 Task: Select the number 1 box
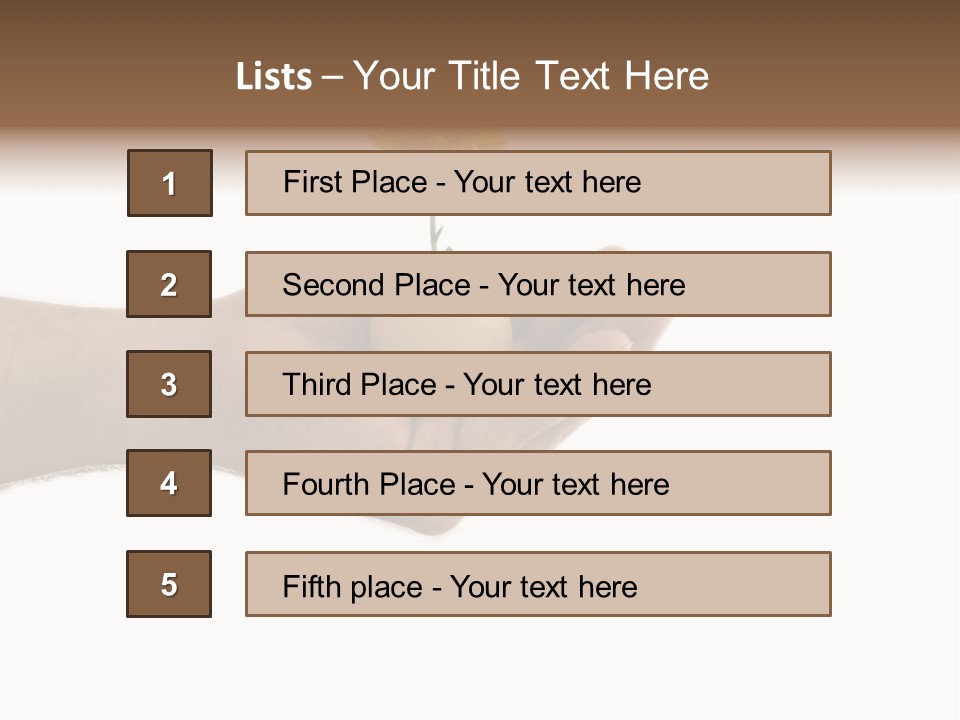pyautogui.click(x=170, y=183)
